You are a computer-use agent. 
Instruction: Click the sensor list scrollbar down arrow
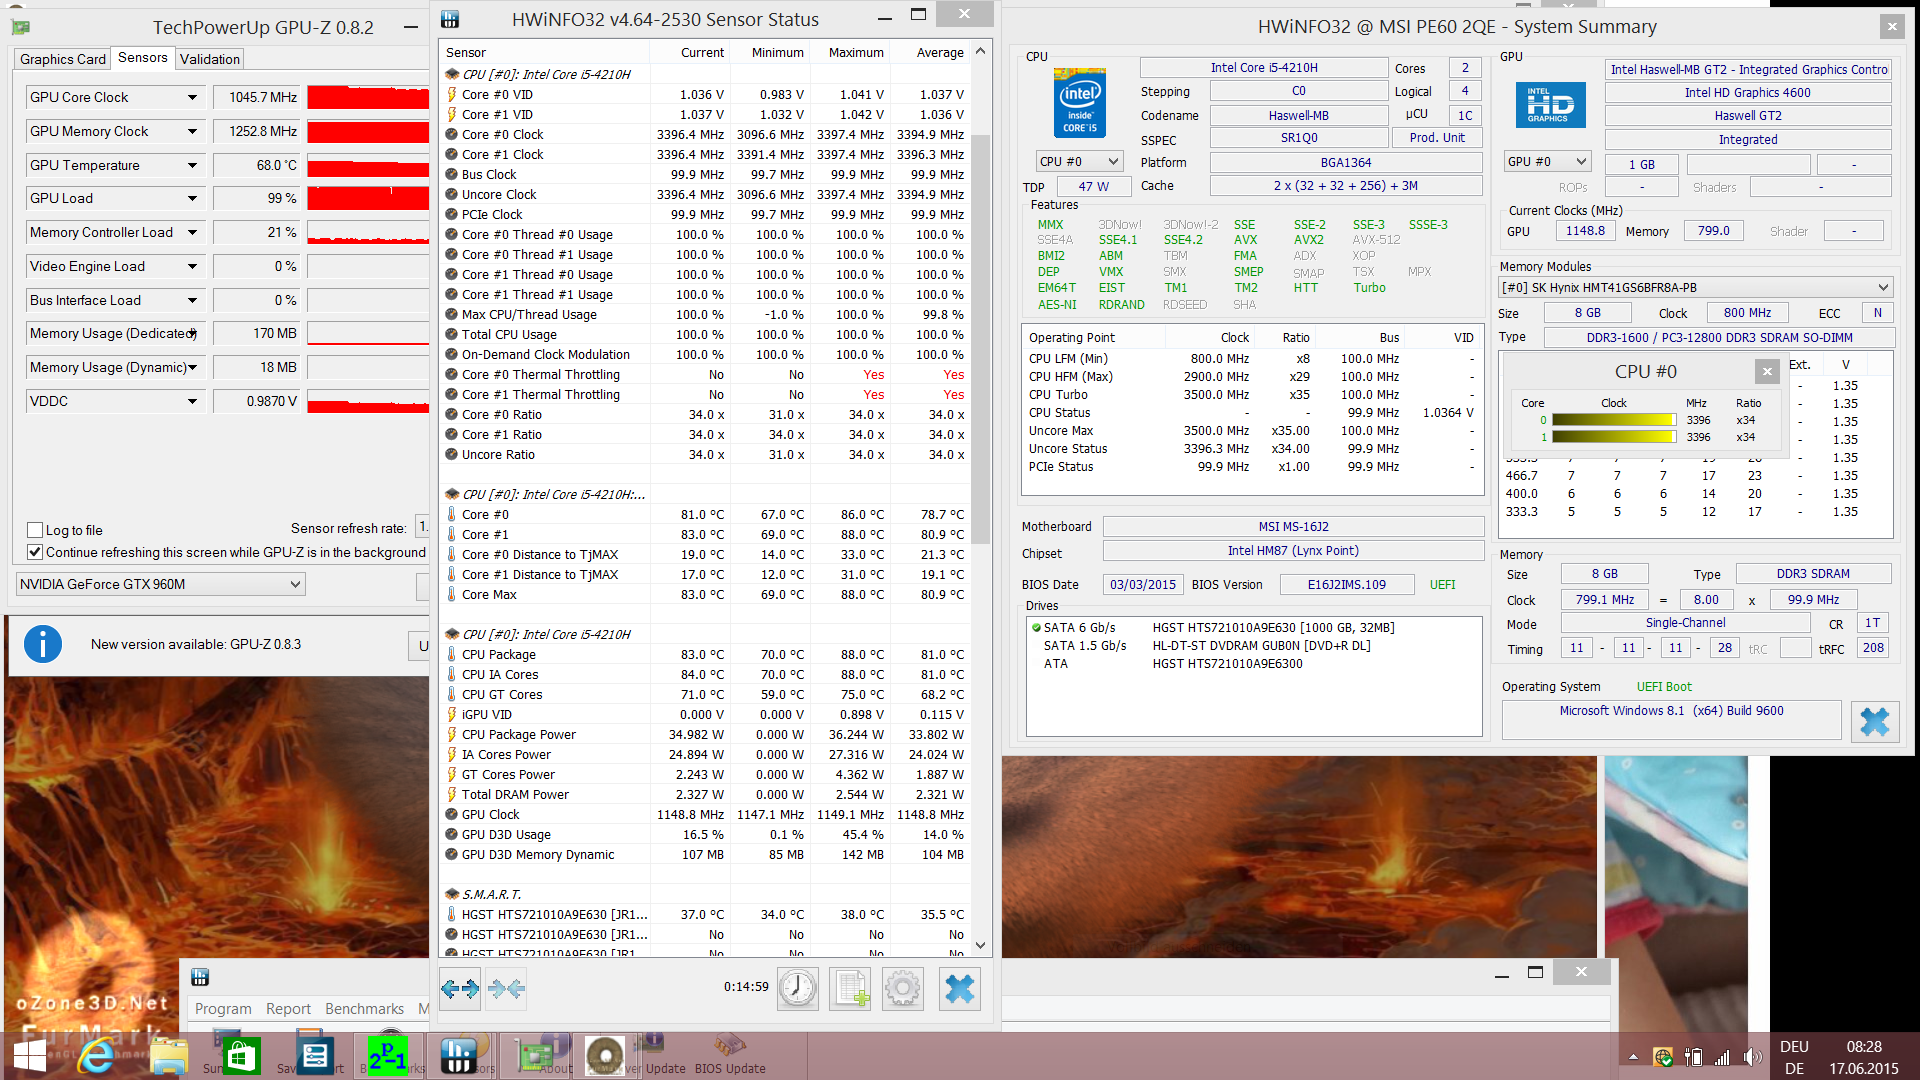[980, 945]
